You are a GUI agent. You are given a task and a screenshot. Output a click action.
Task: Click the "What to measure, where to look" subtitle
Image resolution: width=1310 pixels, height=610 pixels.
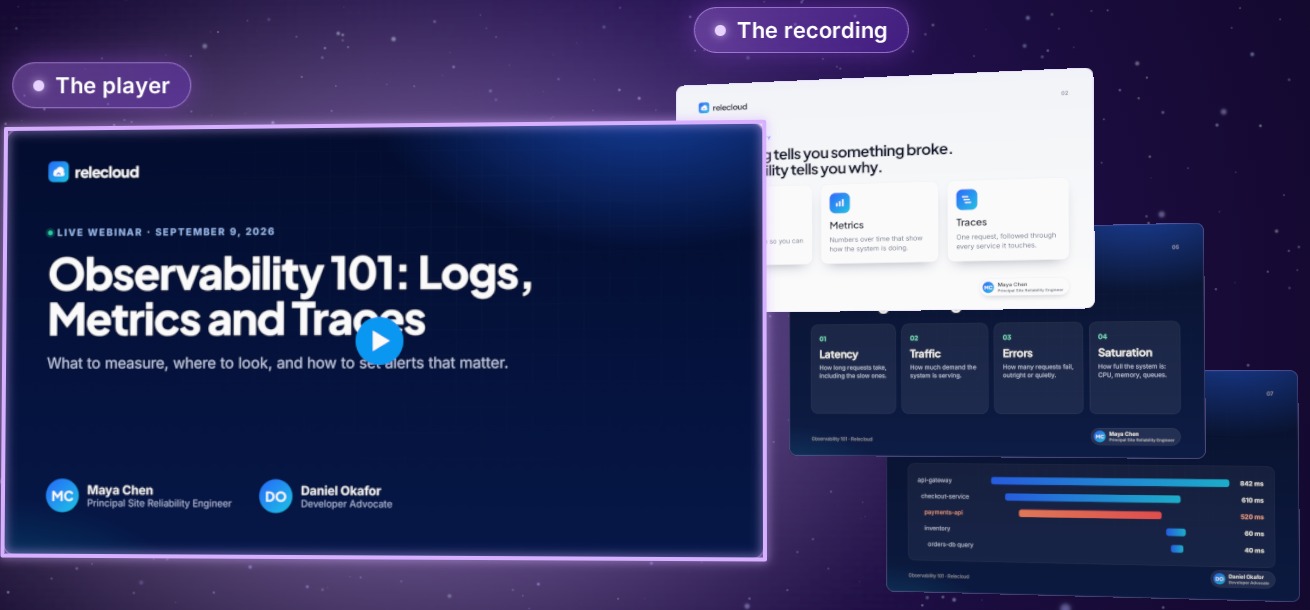click(277, 363)
